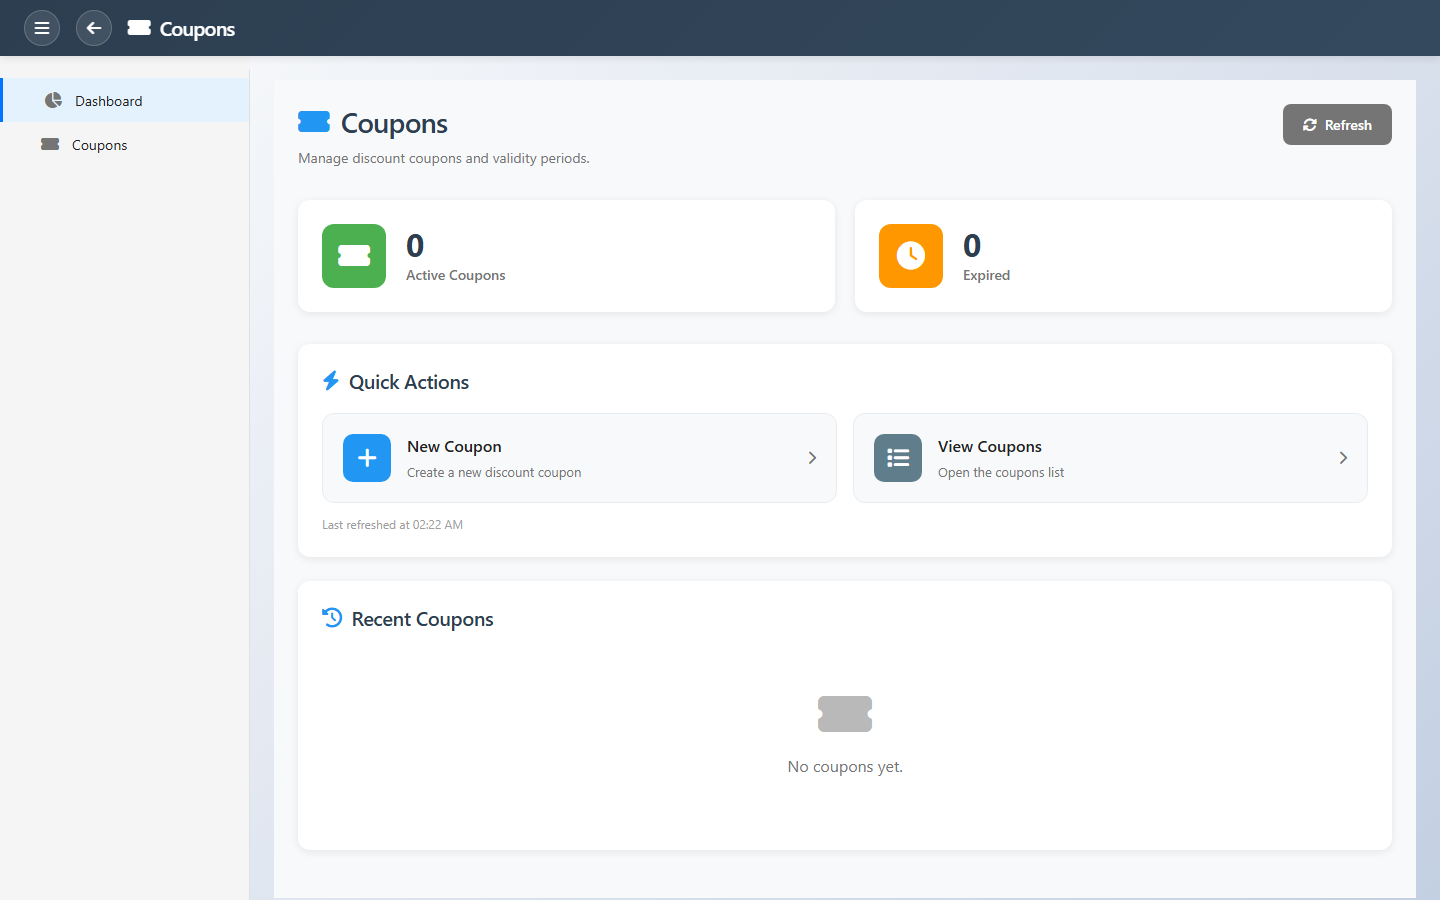Expand New Coupon using its chevron
Viewport: 1440px width, 900px height.
[x=812, y=458]
